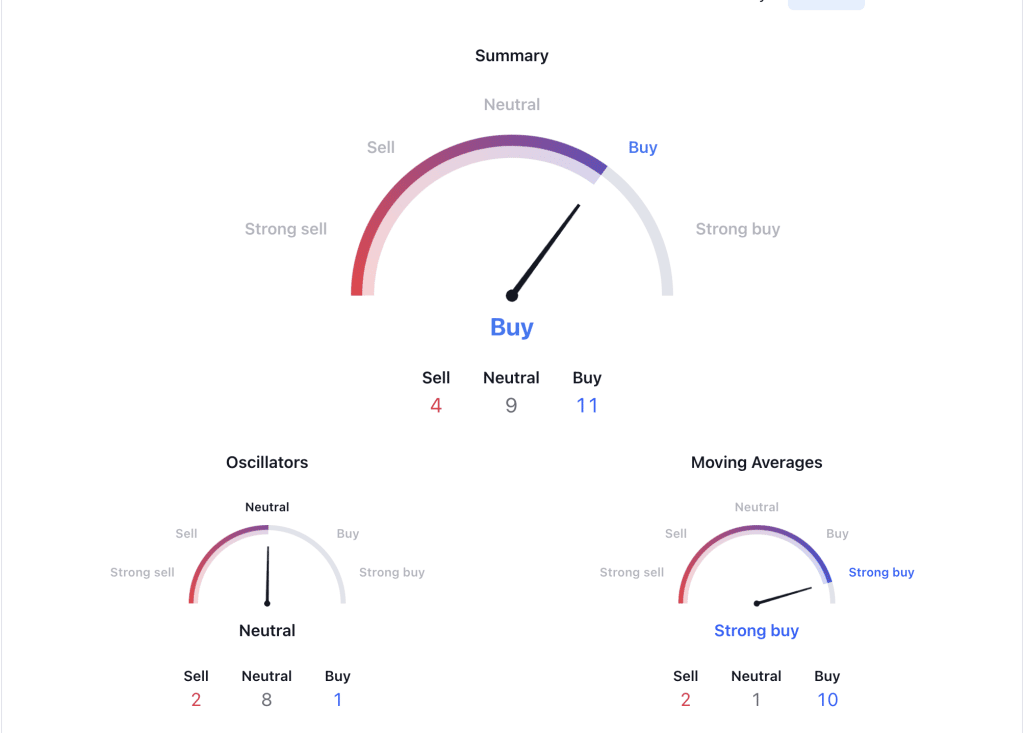Image resolution: width=1024 pixels, height=733 pixels.
Task: Click the Moving Averages buy count of 10
Action: [x=827, y=700]
